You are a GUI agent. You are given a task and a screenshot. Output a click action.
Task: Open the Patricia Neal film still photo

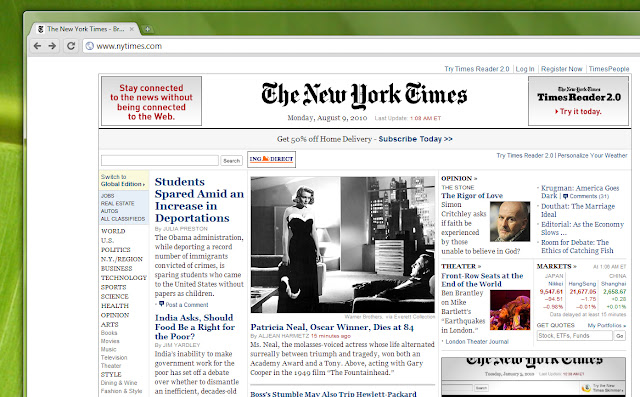pyautogui.click(x=343, y=244)
